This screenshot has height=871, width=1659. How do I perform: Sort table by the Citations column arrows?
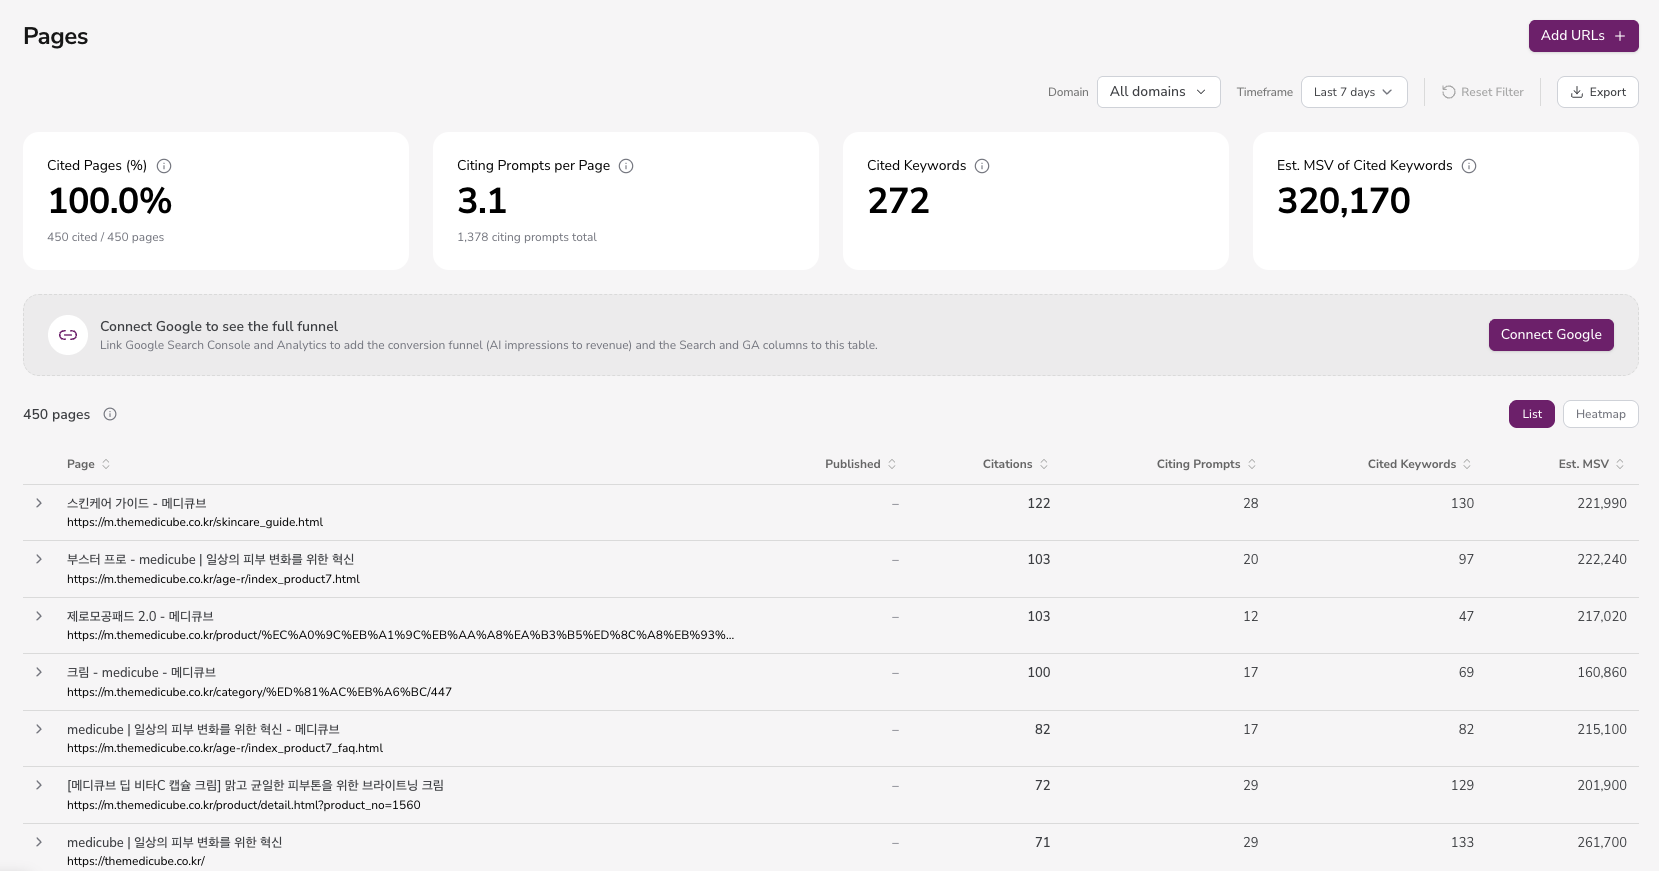(1044, 464)
